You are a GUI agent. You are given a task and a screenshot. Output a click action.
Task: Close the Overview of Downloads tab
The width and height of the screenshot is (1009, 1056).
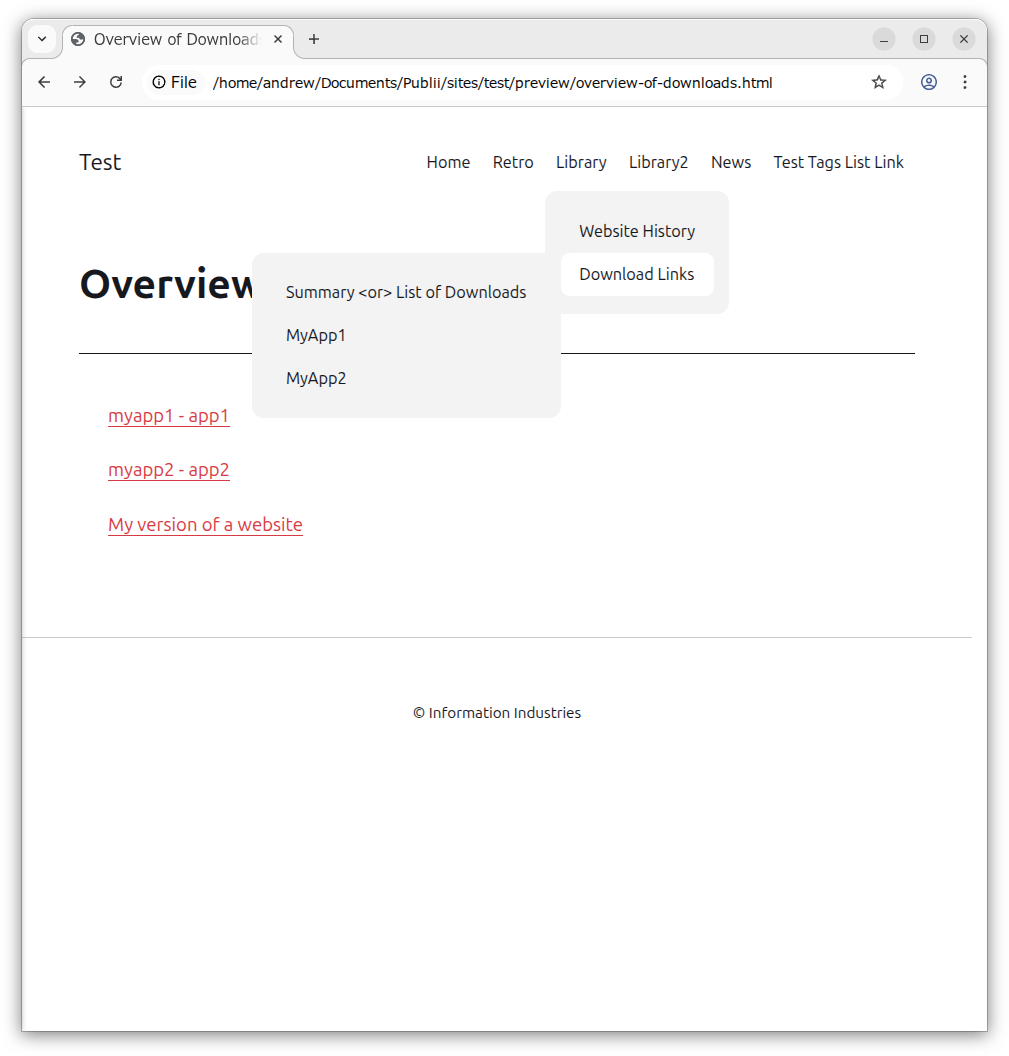[x=278, y=39]
